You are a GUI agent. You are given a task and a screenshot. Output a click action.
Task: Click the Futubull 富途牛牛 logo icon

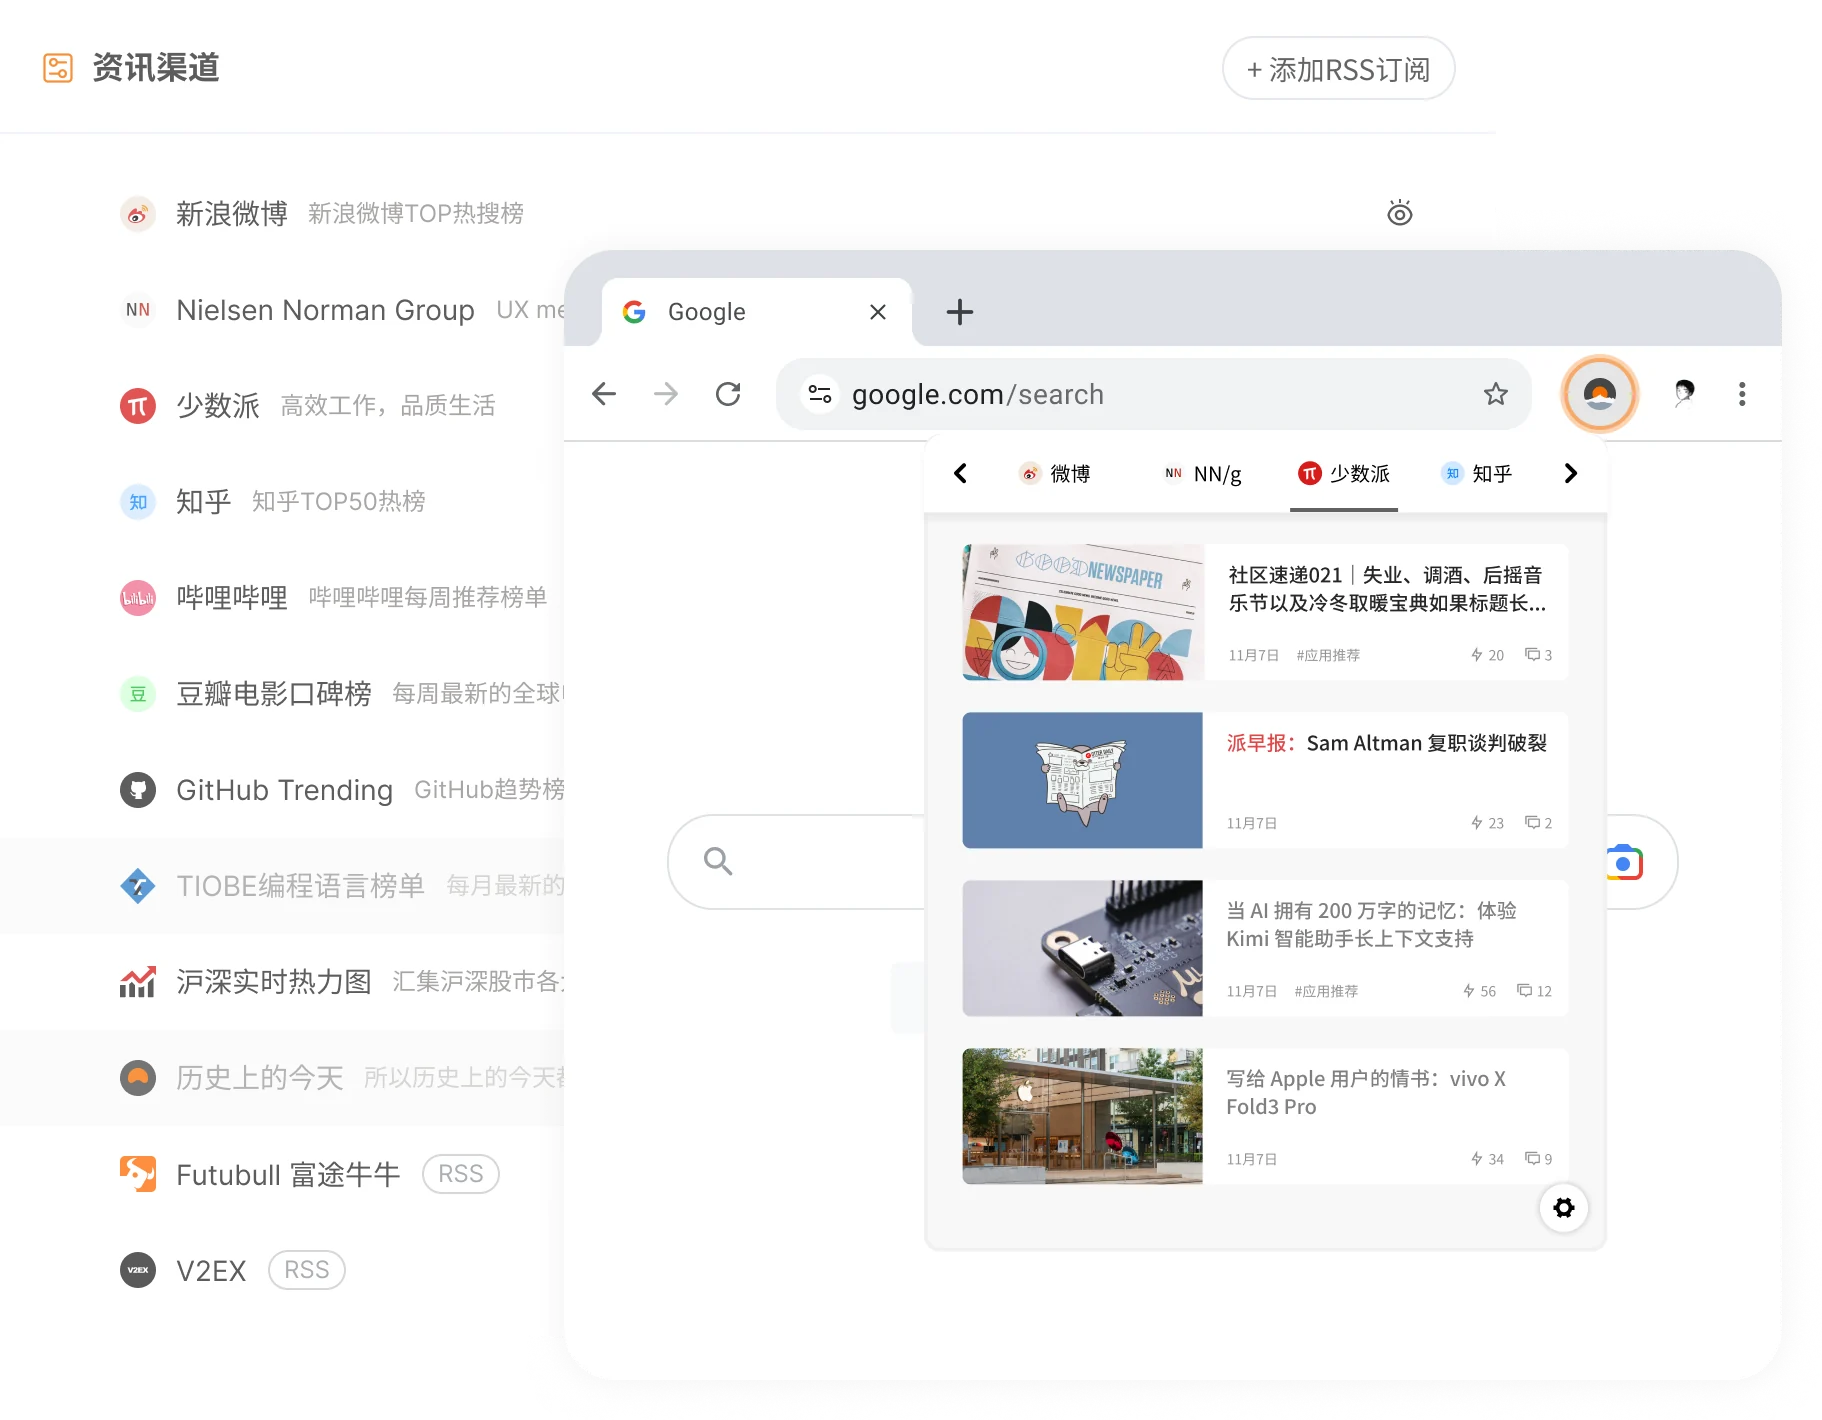138,1174
